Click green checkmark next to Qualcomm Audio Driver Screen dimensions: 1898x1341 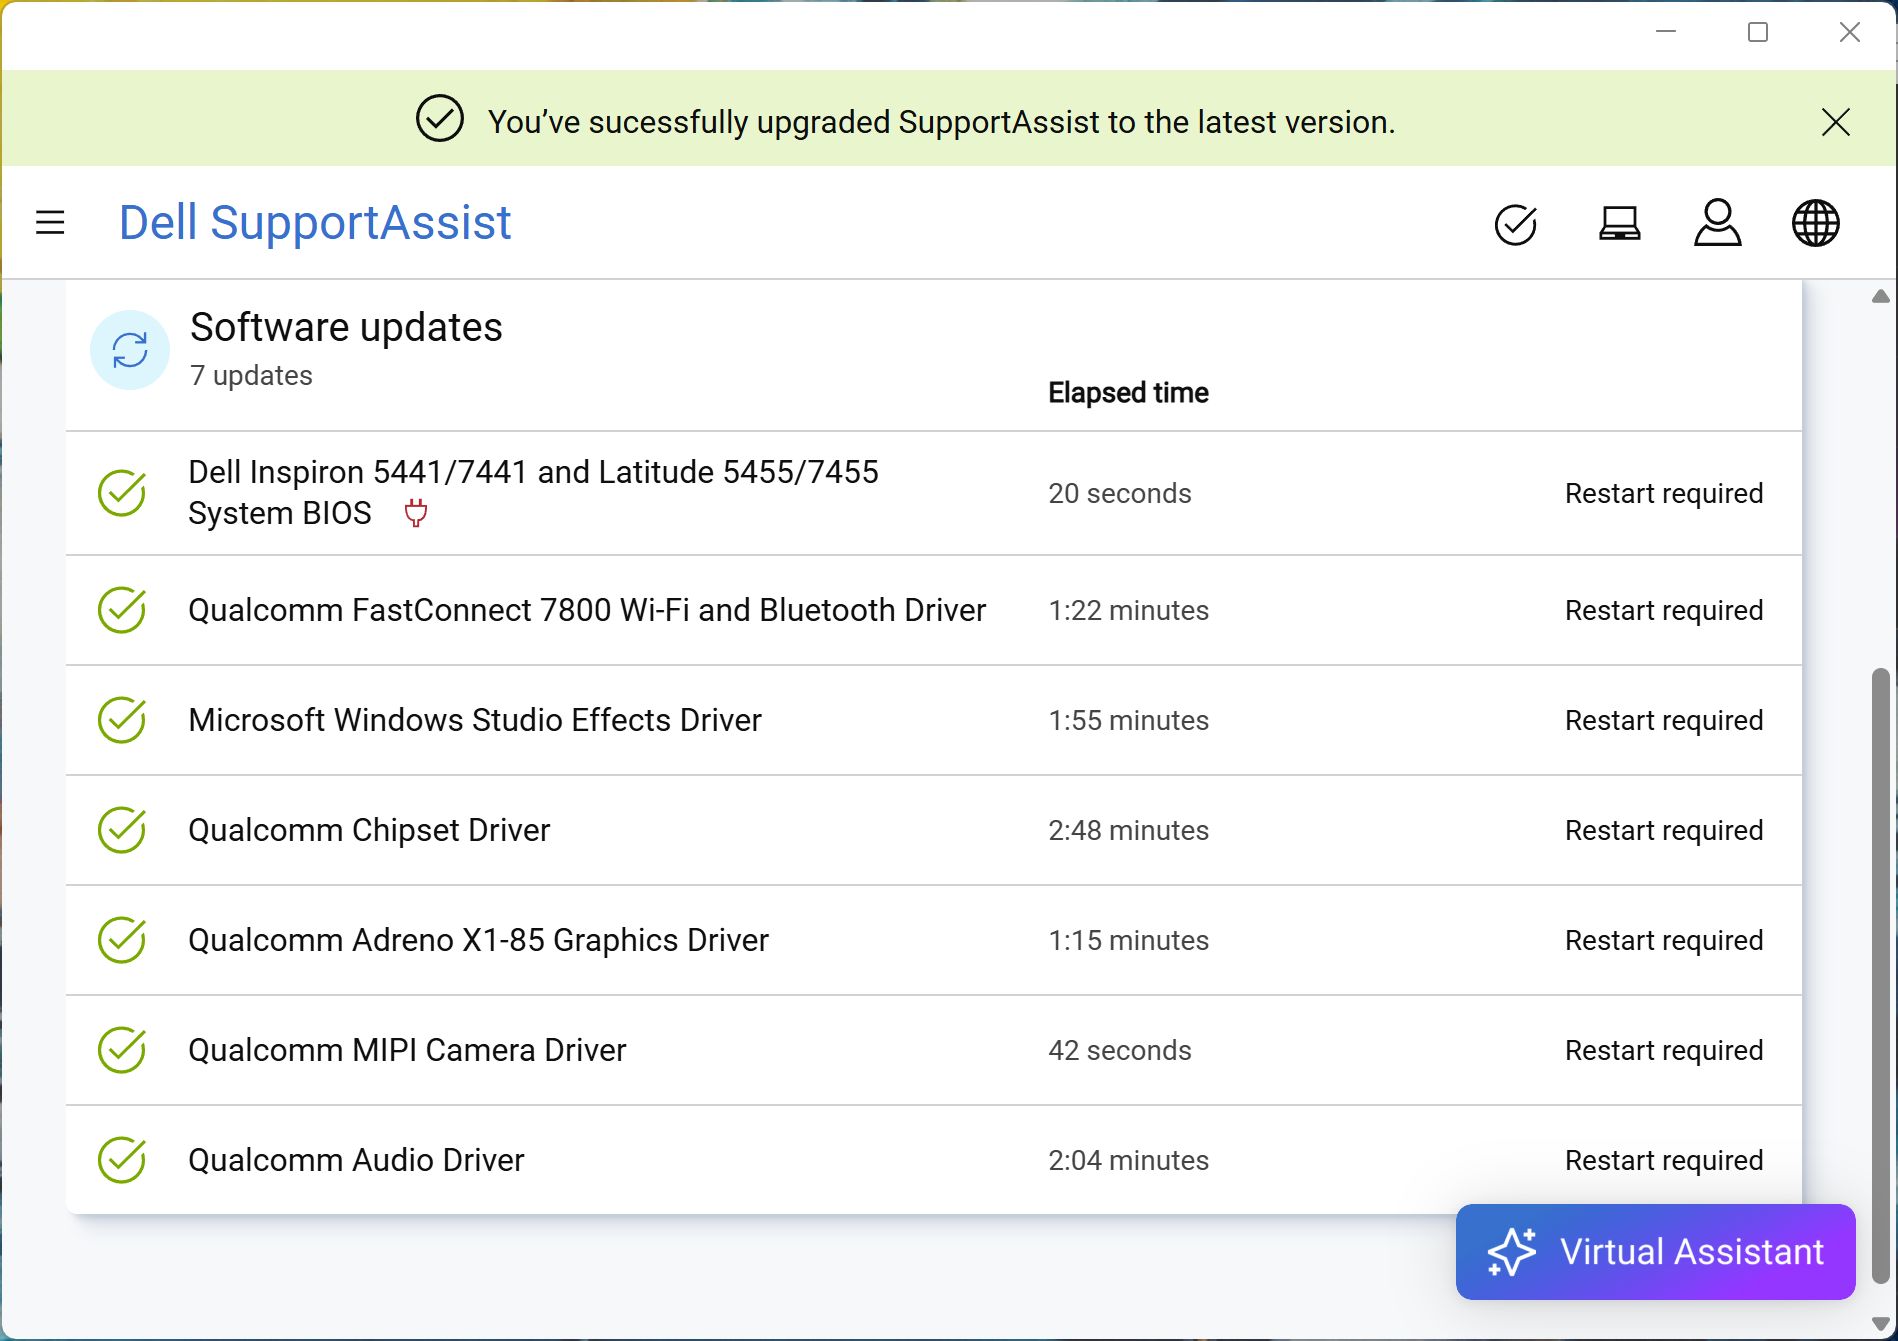[x=122, y=1160]
